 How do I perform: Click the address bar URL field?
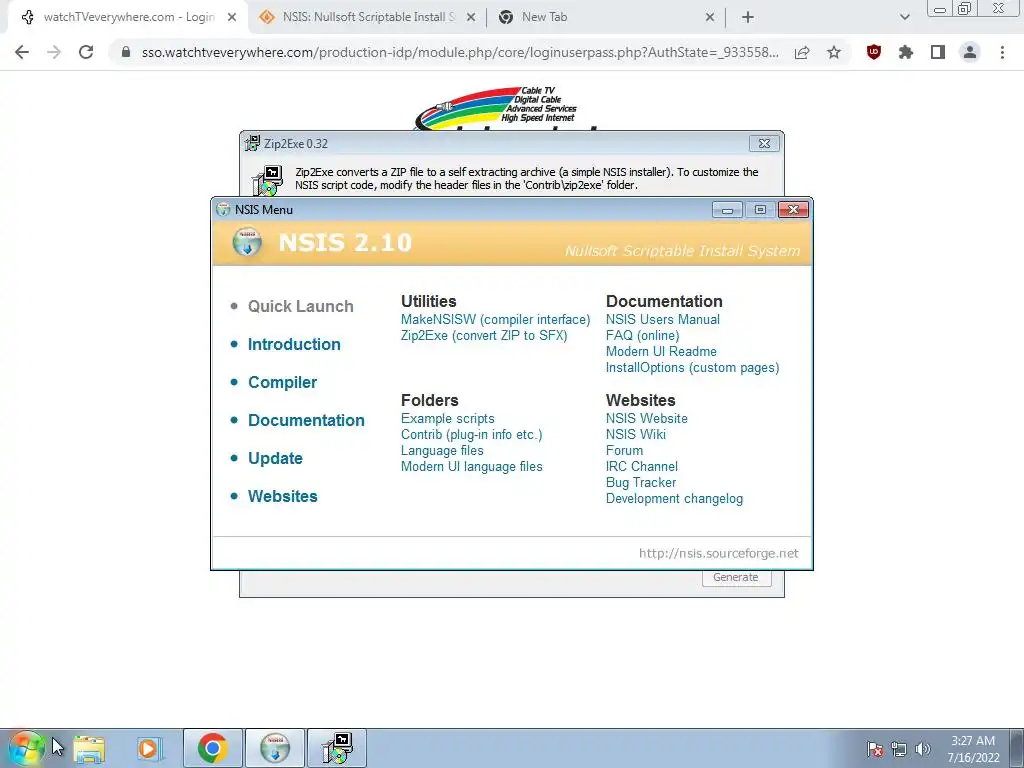pyautogui.click(x=460, y=52)
